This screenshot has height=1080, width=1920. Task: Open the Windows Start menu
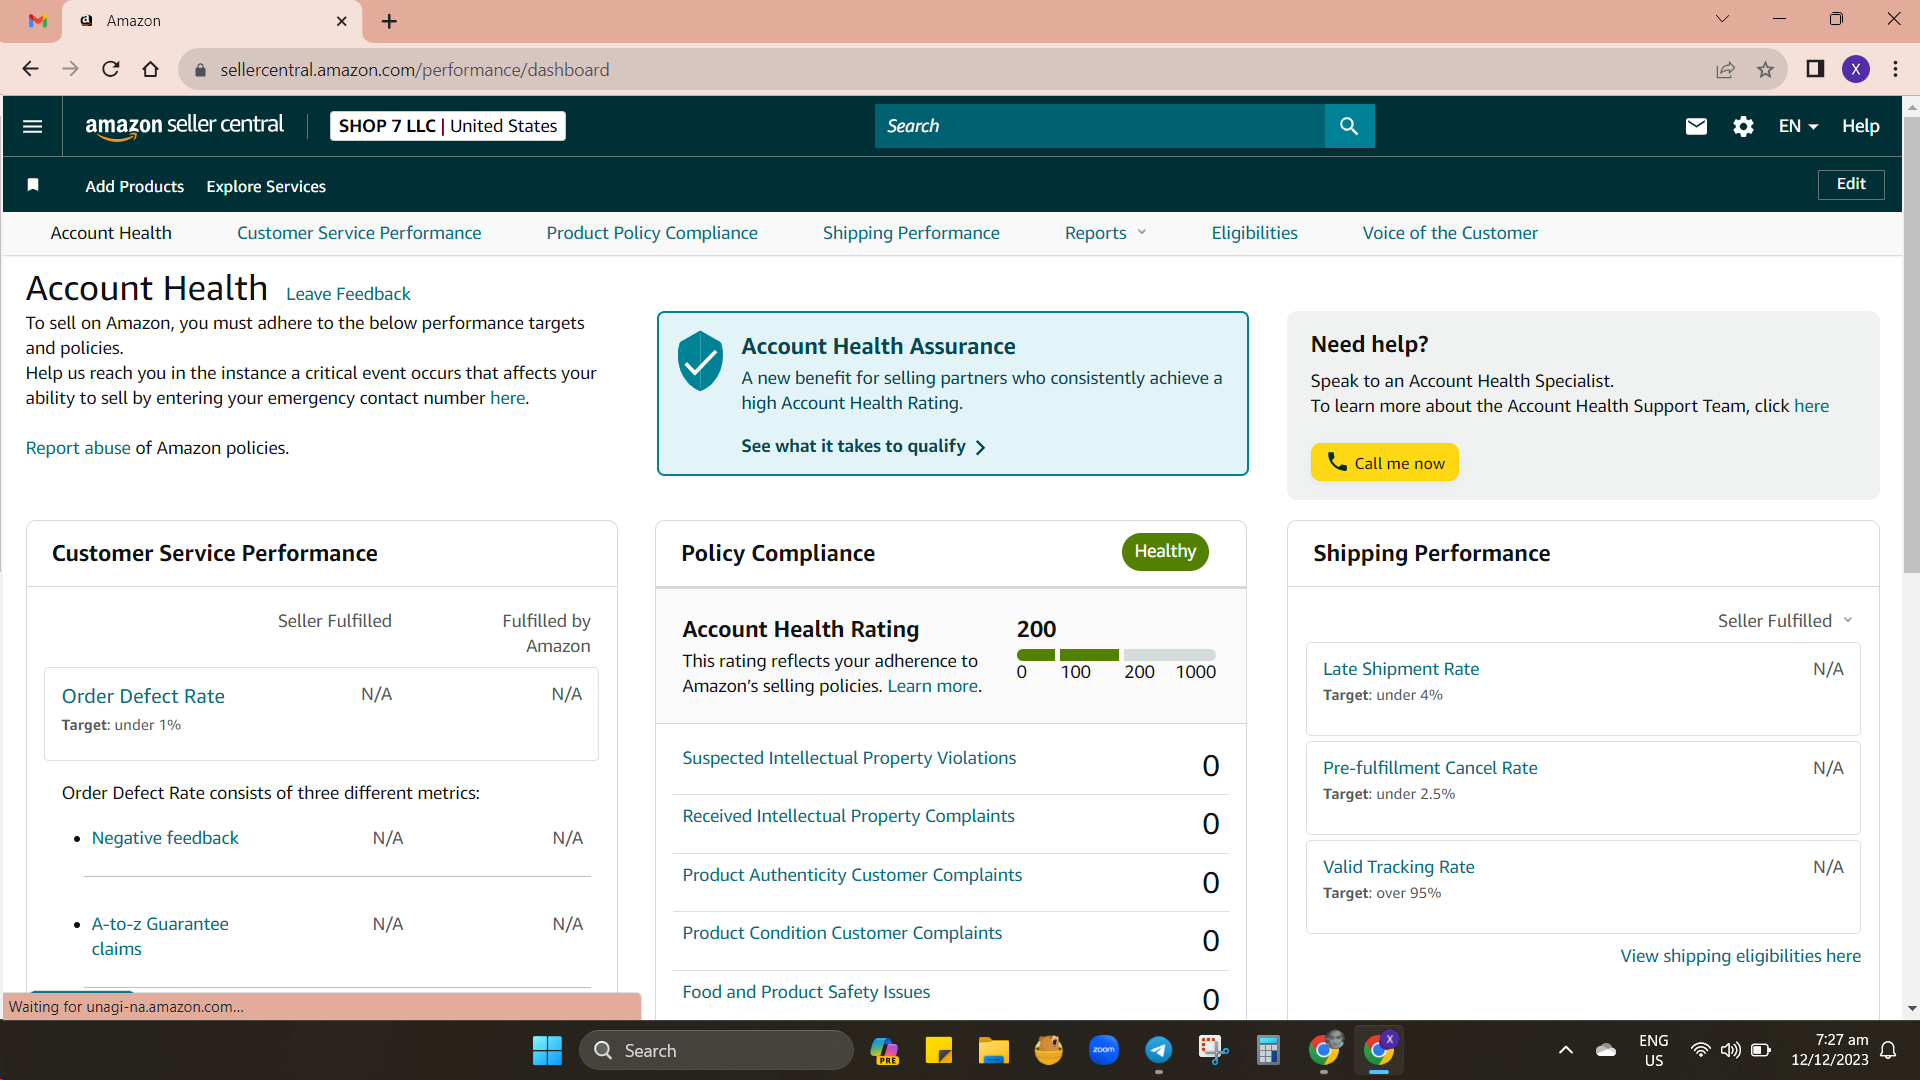tap(547, 1050)
